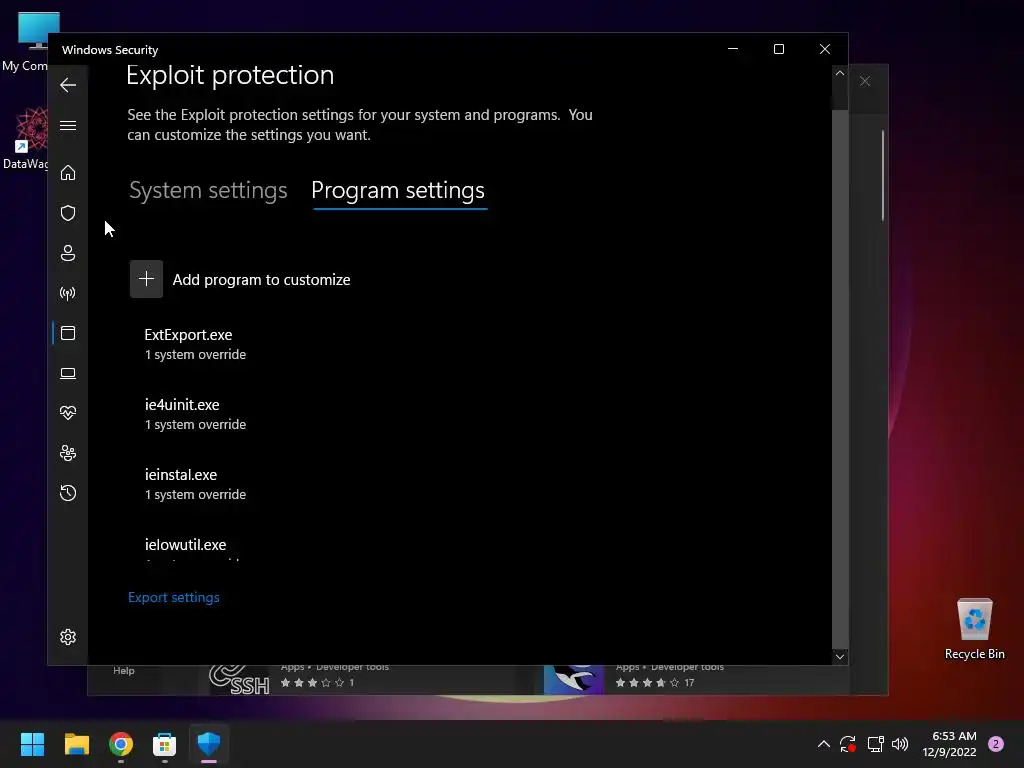Open the hamburger navigation menu
Screen dimensions: 1024x768
68,125
